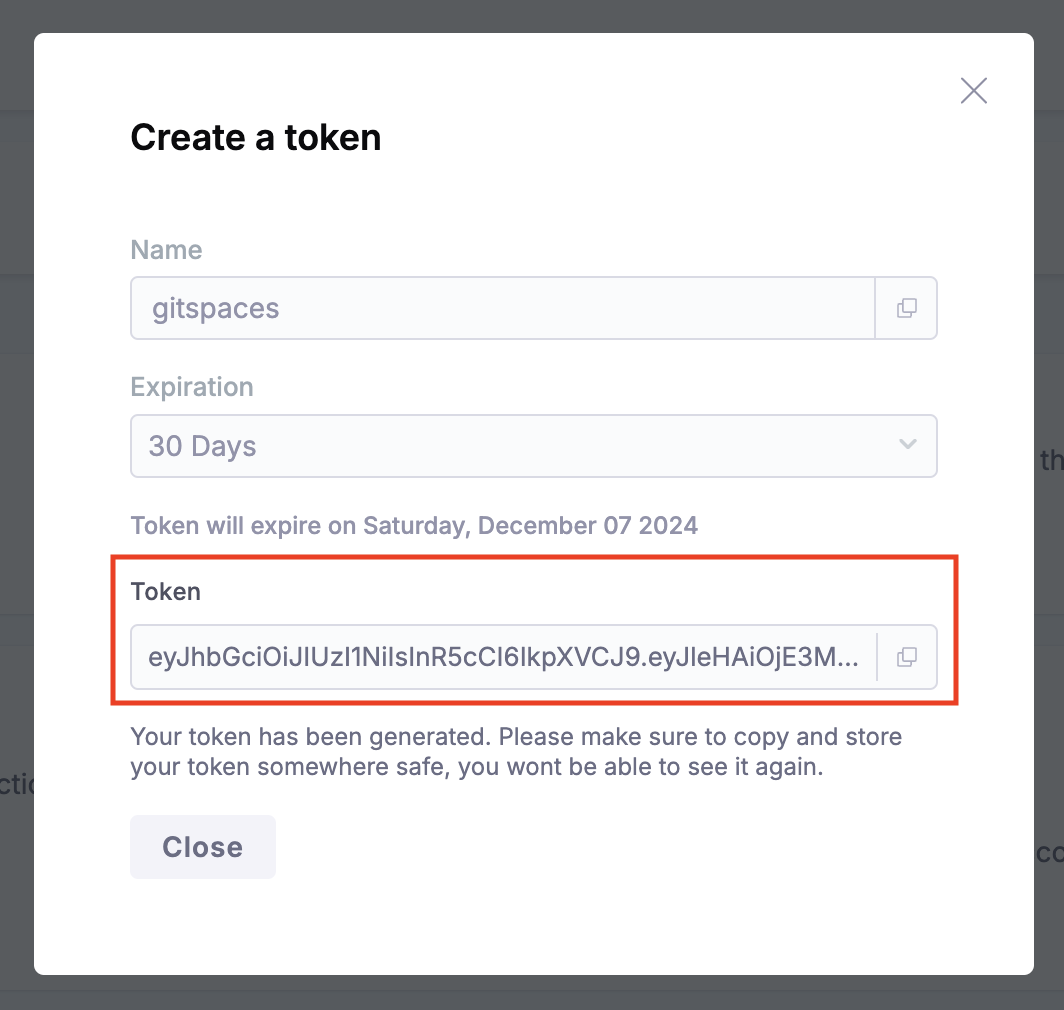Click the dimmed backdrop beside the dialog

click(x=16, y=500)
